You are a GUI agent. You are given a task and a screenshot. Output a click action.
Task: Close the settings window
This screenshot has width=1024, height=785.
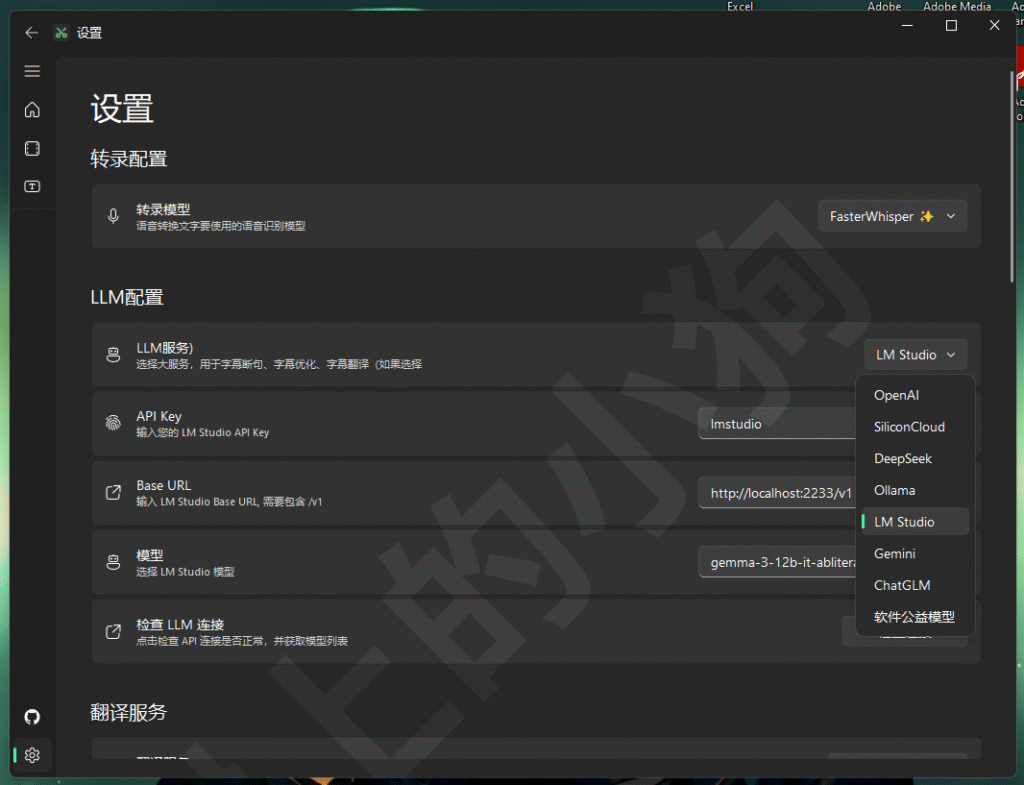(x=995, y=25)
